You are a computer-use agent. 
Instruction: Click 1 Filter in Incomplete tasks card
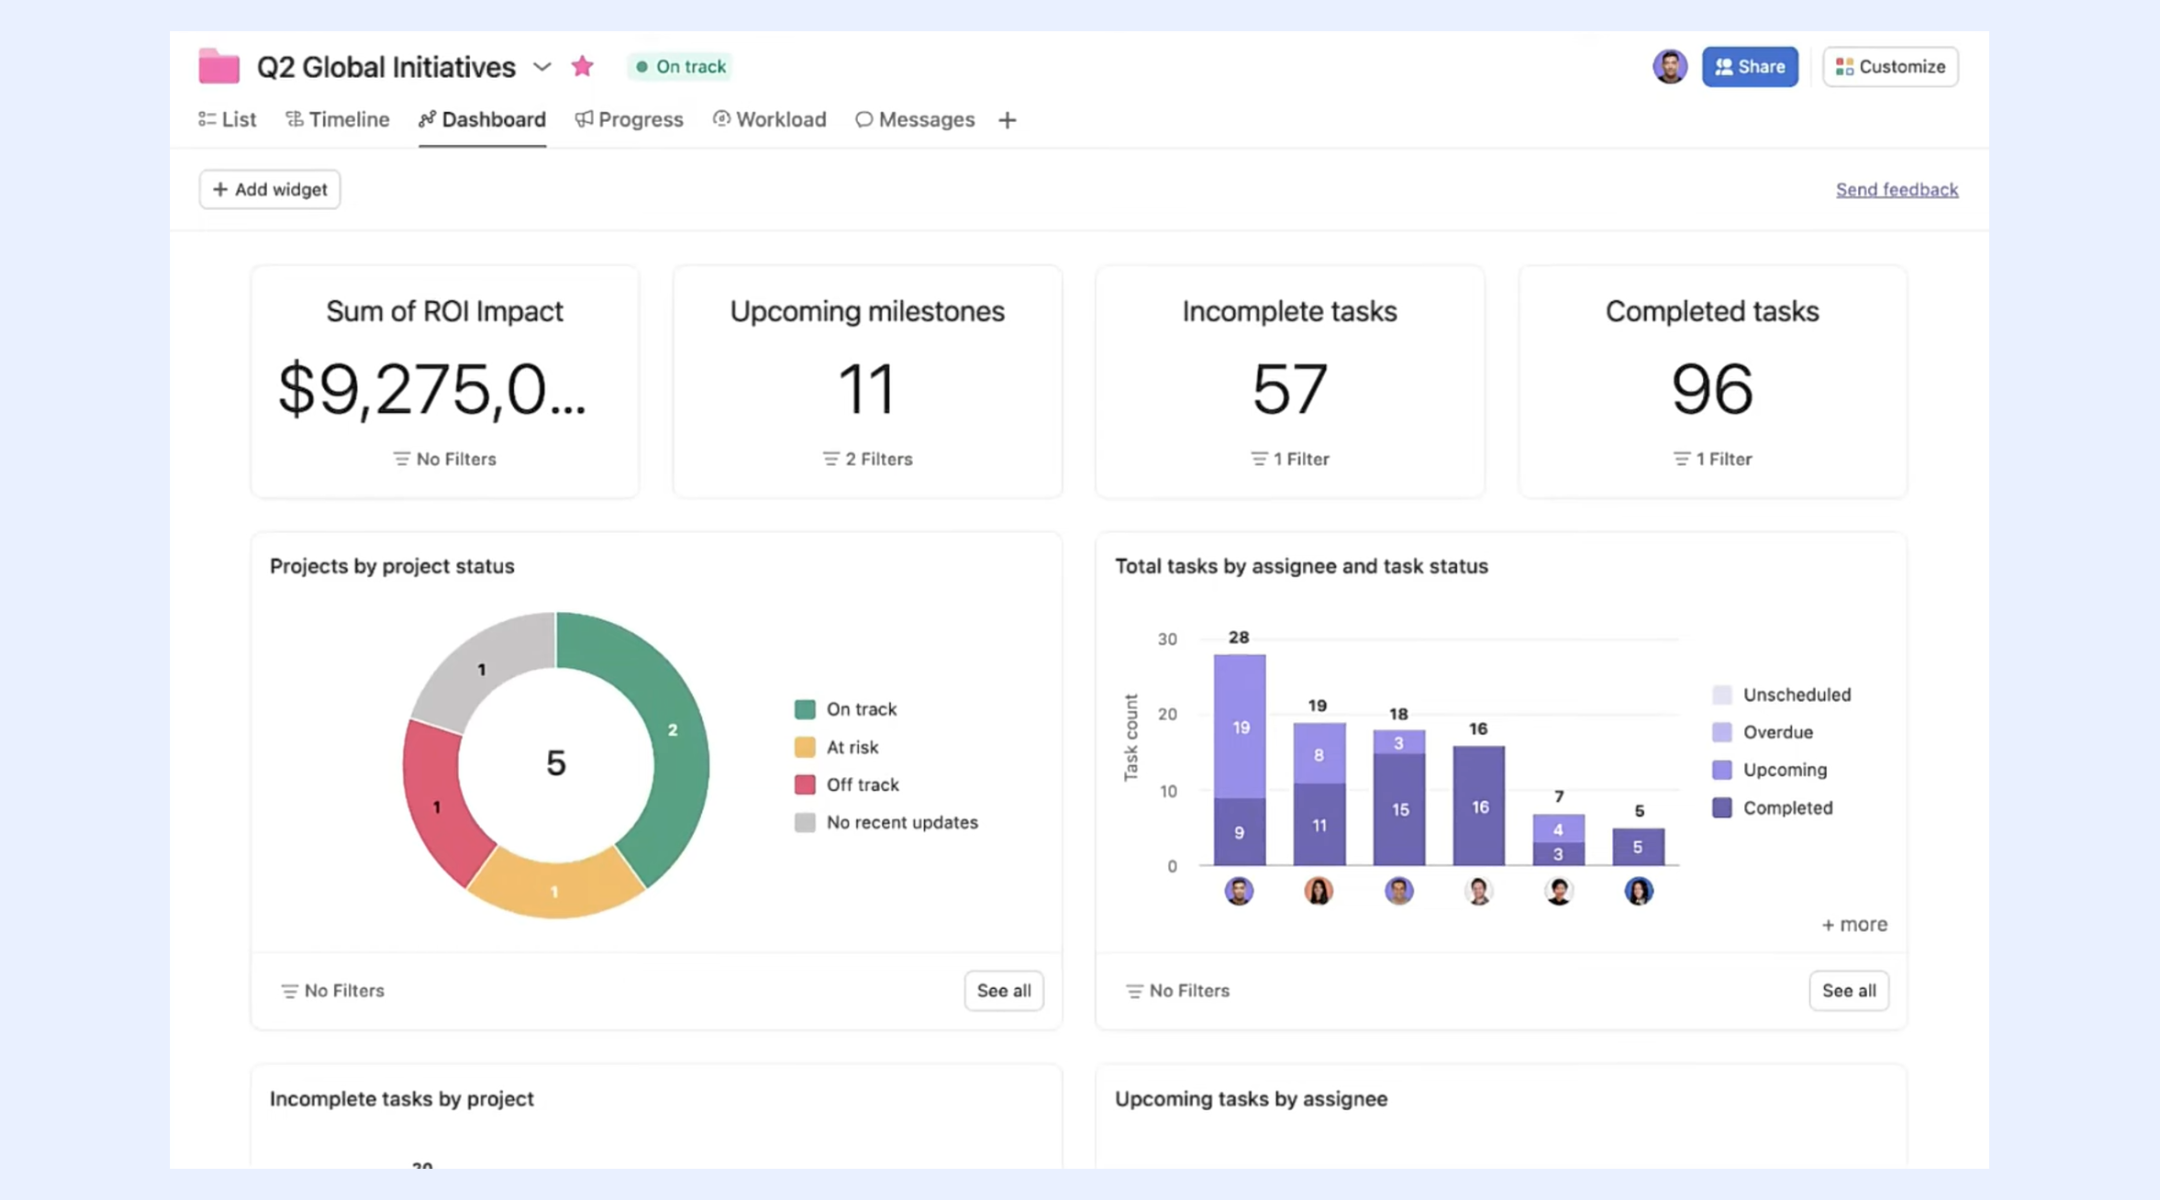(1290, 459)
